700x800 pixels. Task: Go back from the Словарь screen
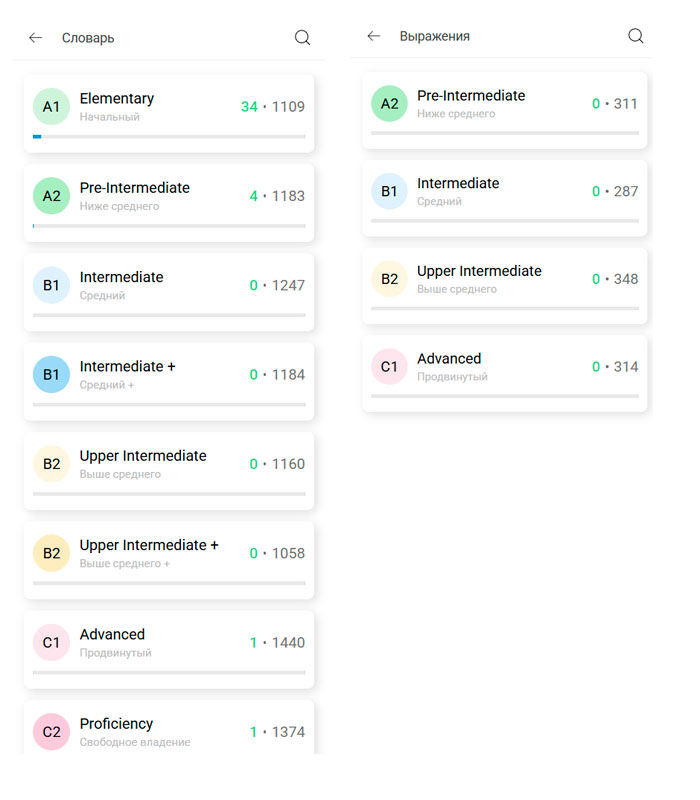pos(36,38)
